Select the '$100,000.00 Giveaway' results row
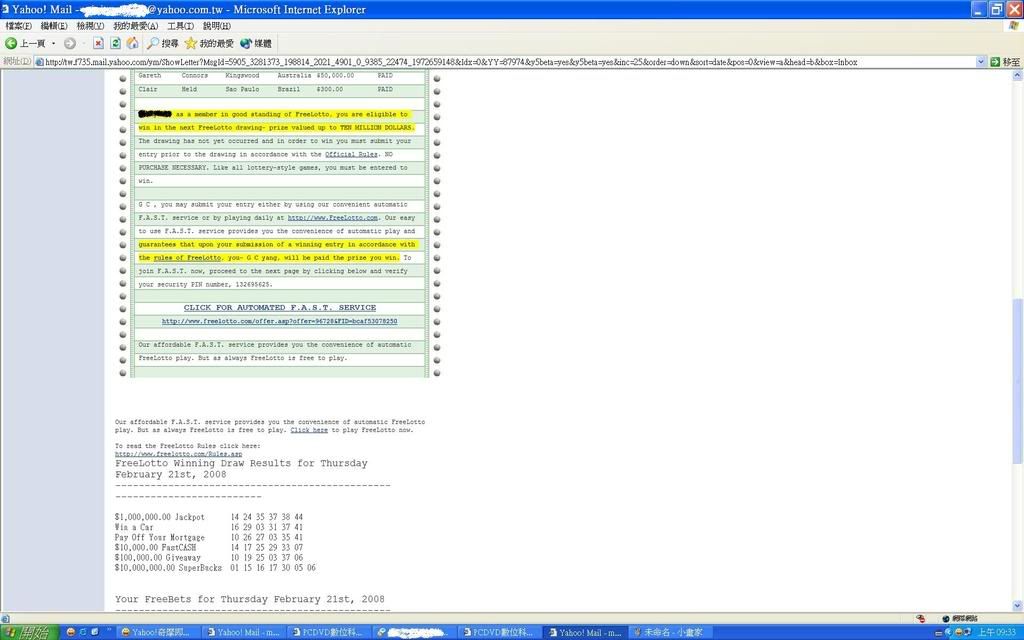The image size is (1024, 640). [209, 558]
